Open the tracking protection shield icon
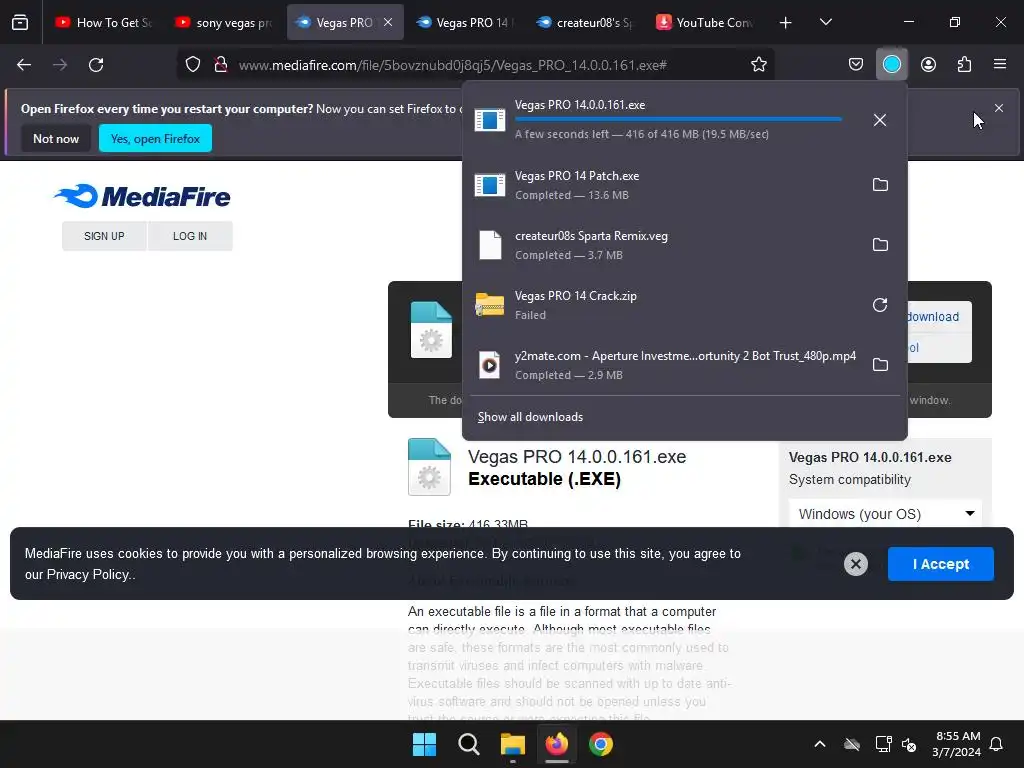1024x768 pixels. pos(193,65)
